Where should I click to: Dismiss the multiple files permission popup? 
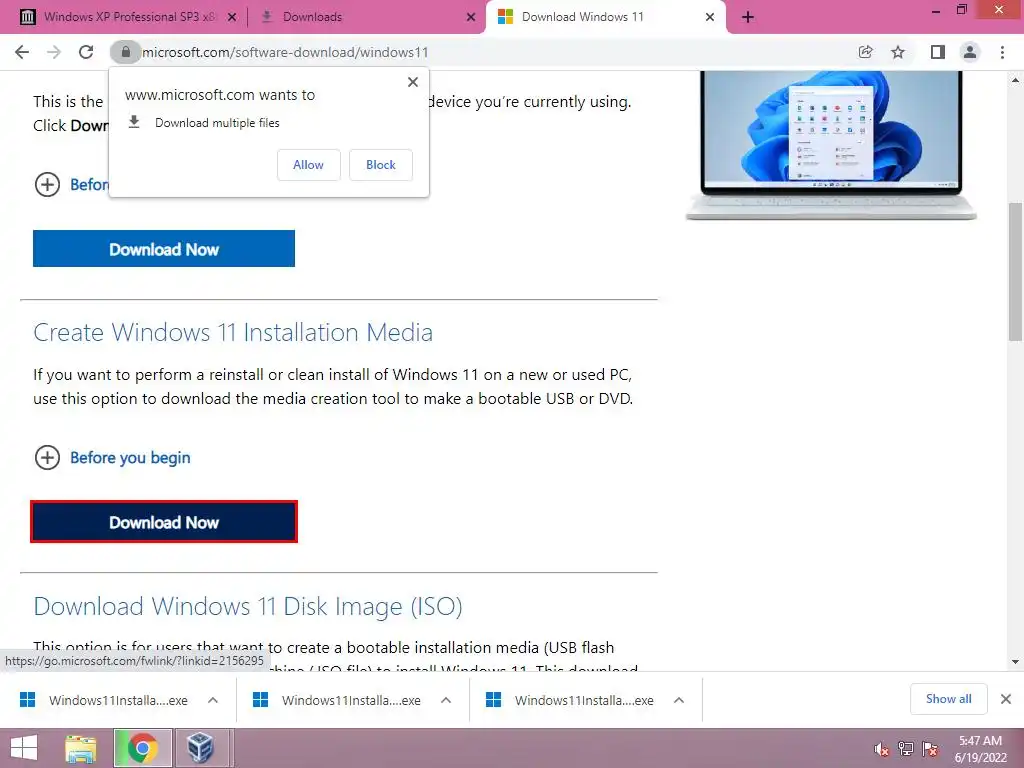(413, 82)
